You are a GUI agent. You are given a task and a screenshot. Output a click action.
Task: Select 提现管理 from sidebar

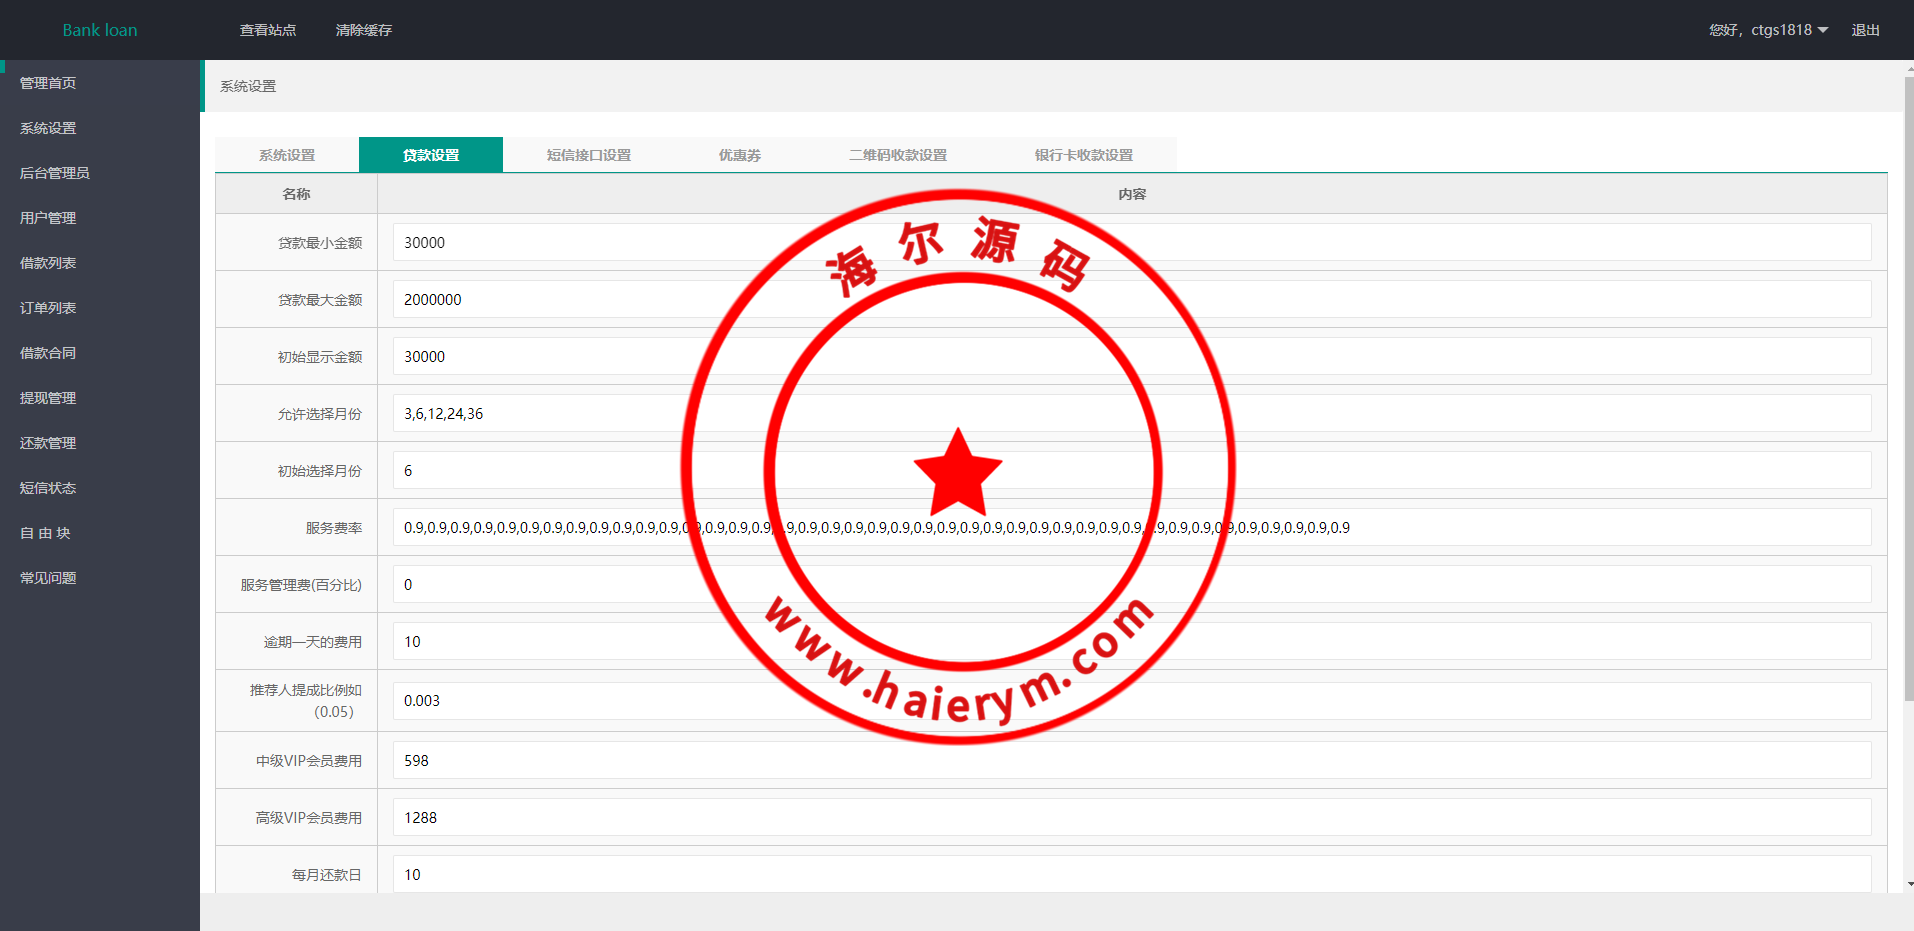[x=48, y=398]
